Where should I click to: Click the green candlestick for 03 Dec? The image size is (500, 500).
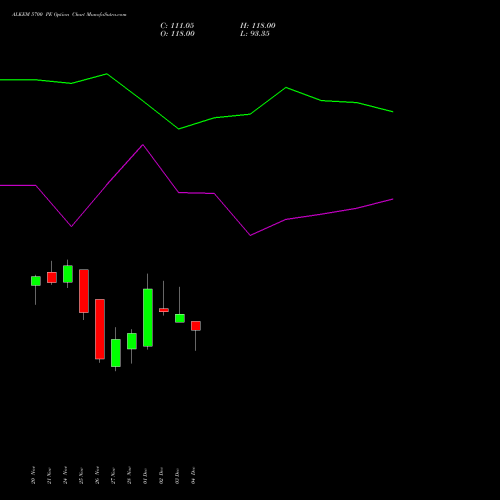180,318
